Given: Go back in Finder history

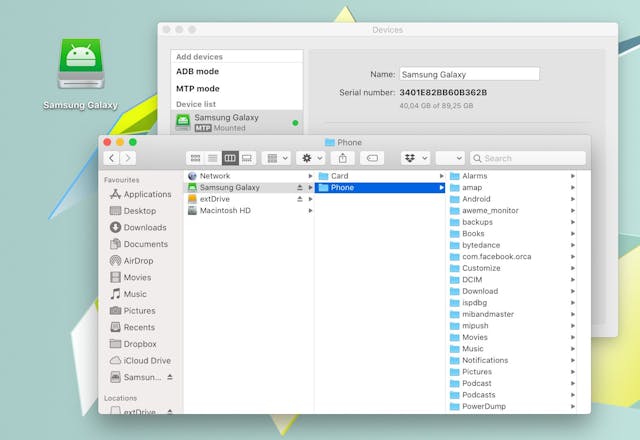Looking at the screenshot, I should (x=111, y=158).
